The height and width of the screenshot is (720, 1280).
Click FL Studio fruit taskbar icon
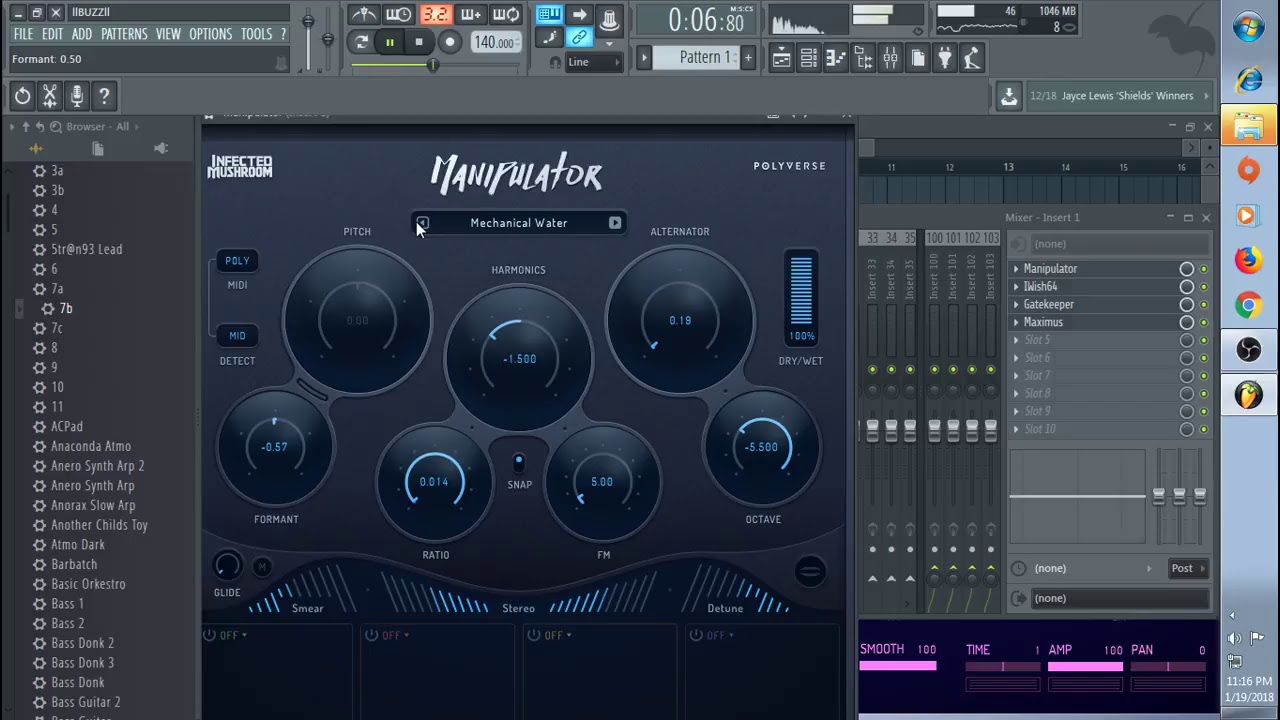1249,395
